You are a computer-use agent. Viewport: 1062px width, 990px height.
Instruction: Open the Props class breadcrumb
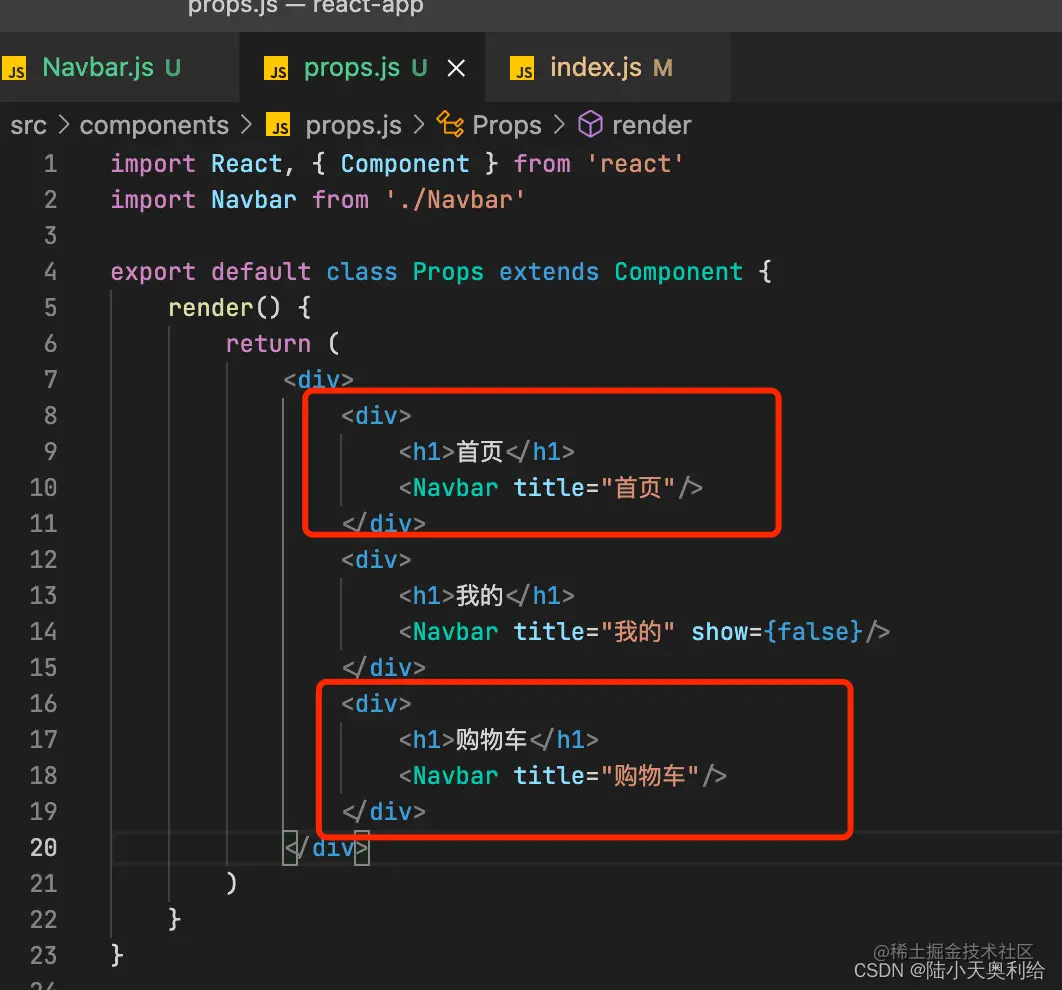(x=507, y=125)
